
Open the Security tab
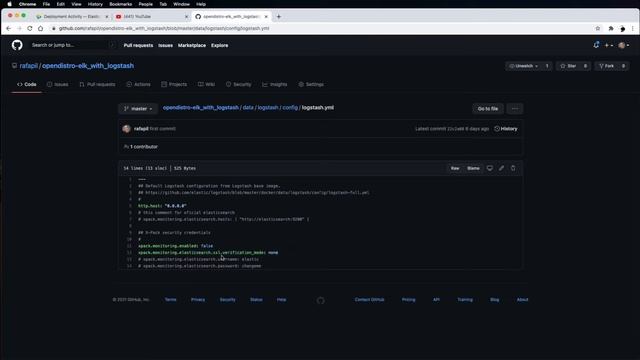[x=239, y=84]
